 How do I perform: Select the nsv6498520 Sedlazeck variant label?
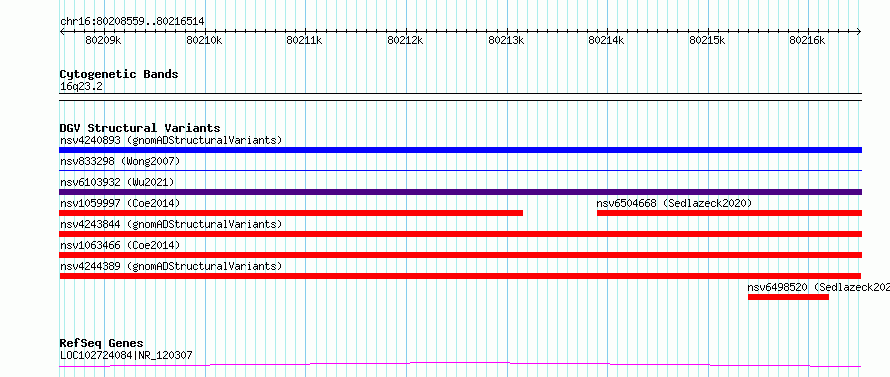(818, 287)
